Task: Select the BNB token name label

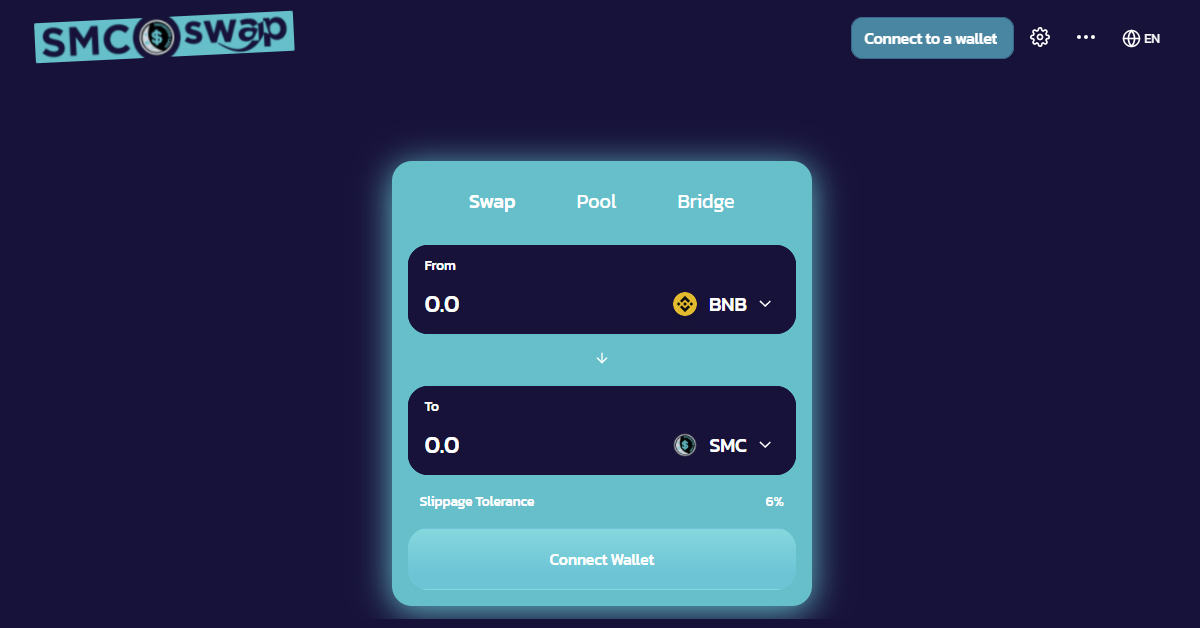Action: 728,305
